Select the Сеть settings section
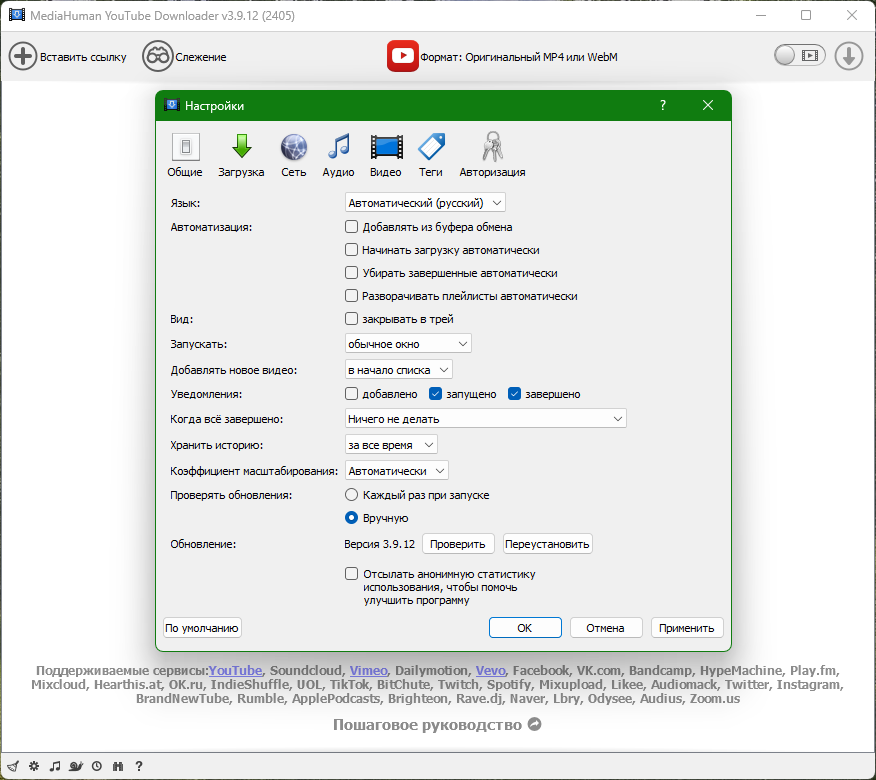The height and width of the screenshot is (780, 876). [293, 153]
